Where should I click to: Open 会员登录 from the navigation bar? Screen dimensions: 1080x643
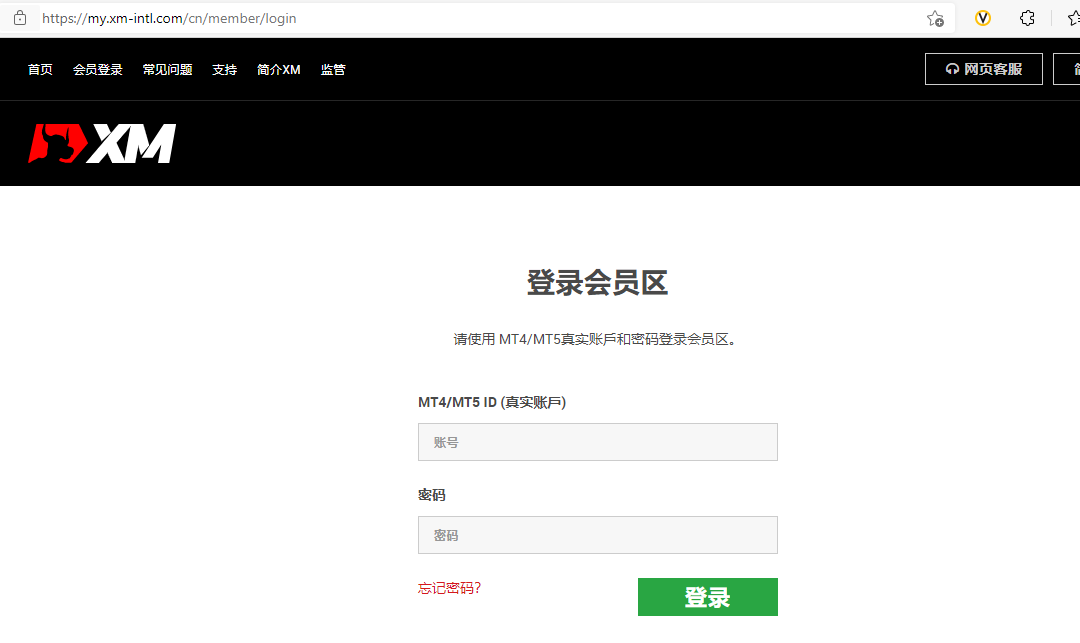click(97, 70)
